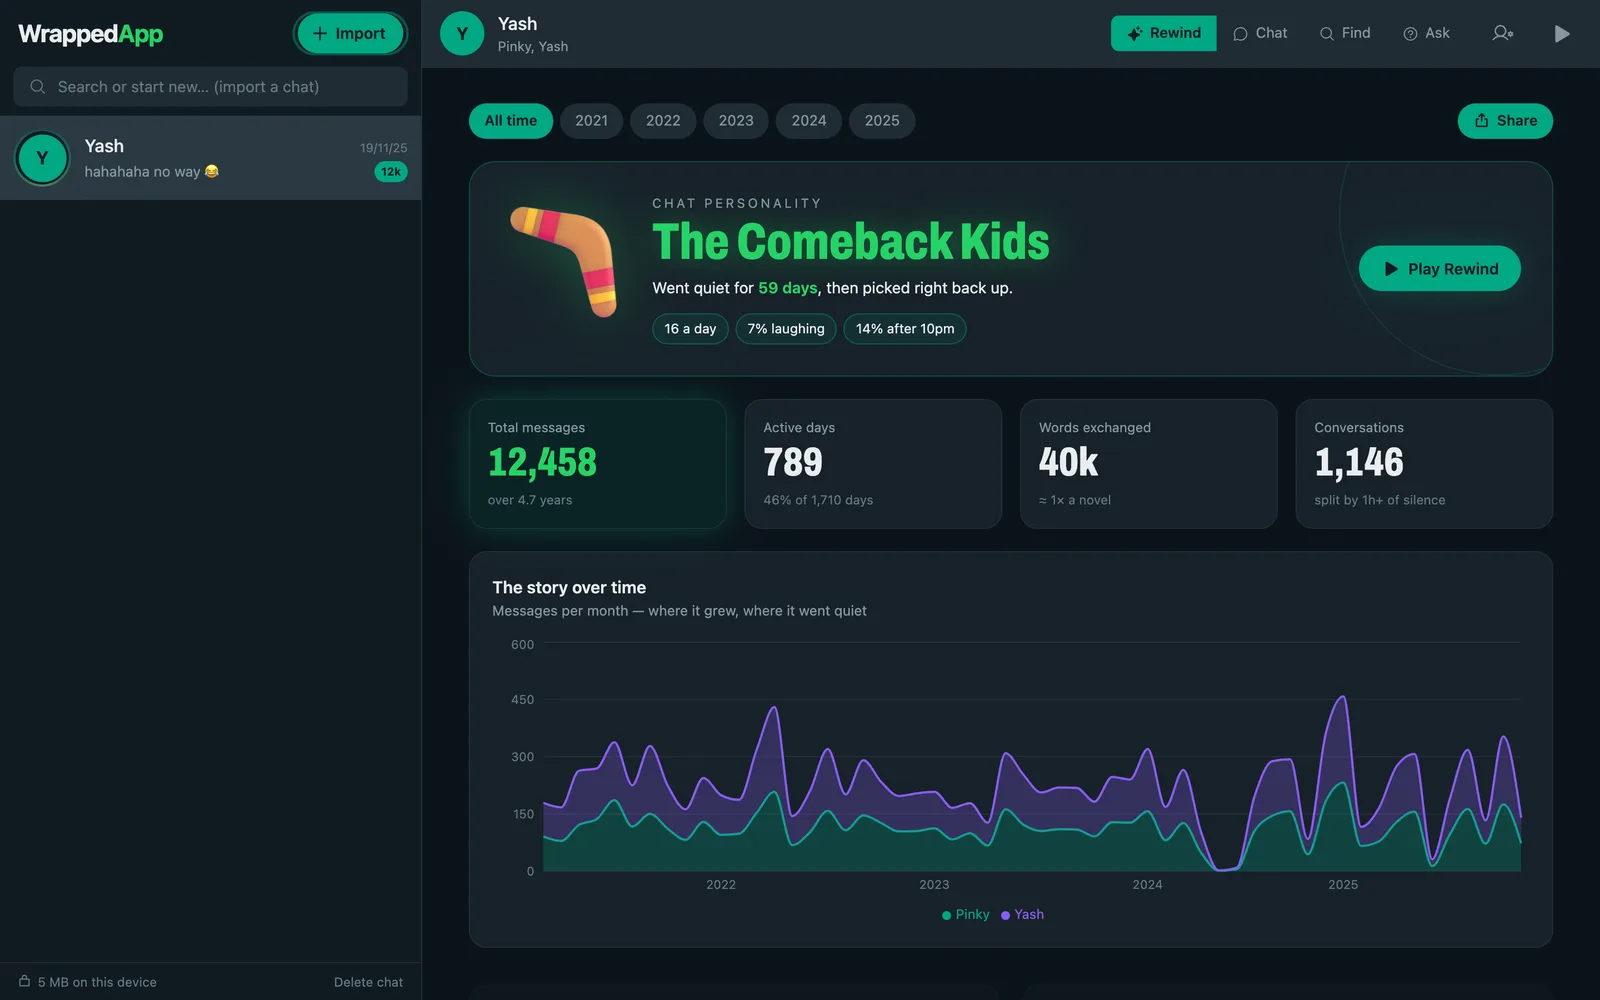The height and width of the screenshot is (1000, 1600).
Task: Click the Import button
Action: pyautogui.click(x=350, y=34)
